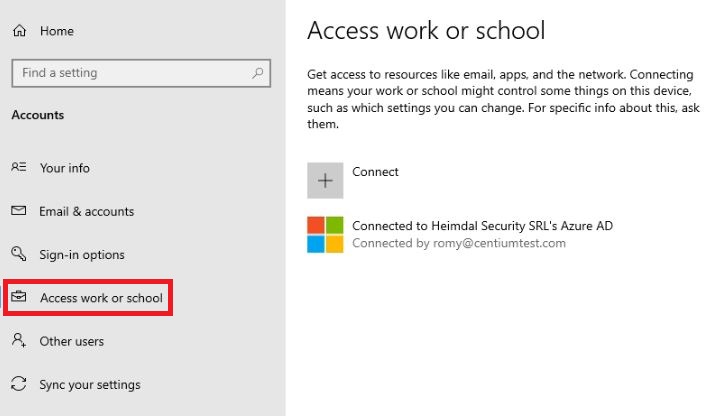Click the Accounts section heading
The height and width of the screenshot is (416, 712).
[x=38, y=115]
